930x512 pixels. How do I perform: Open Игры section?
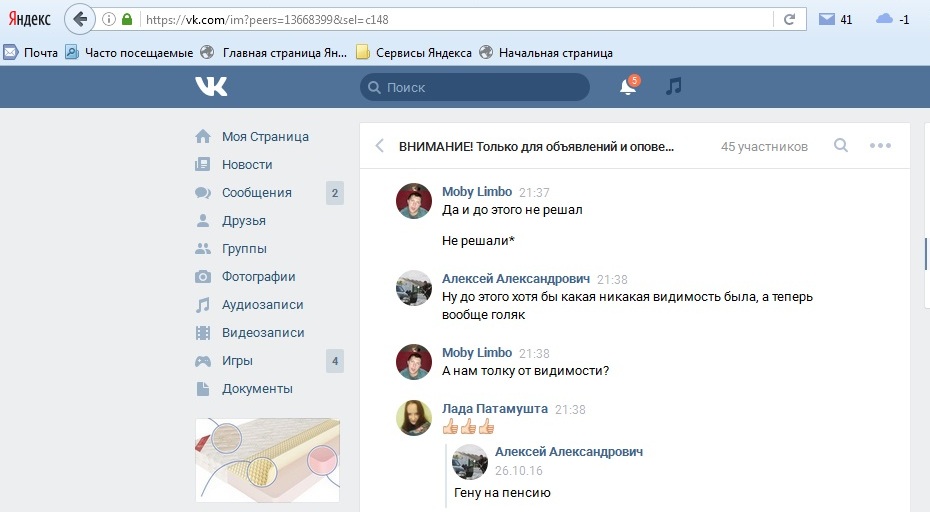pos(237,361)
